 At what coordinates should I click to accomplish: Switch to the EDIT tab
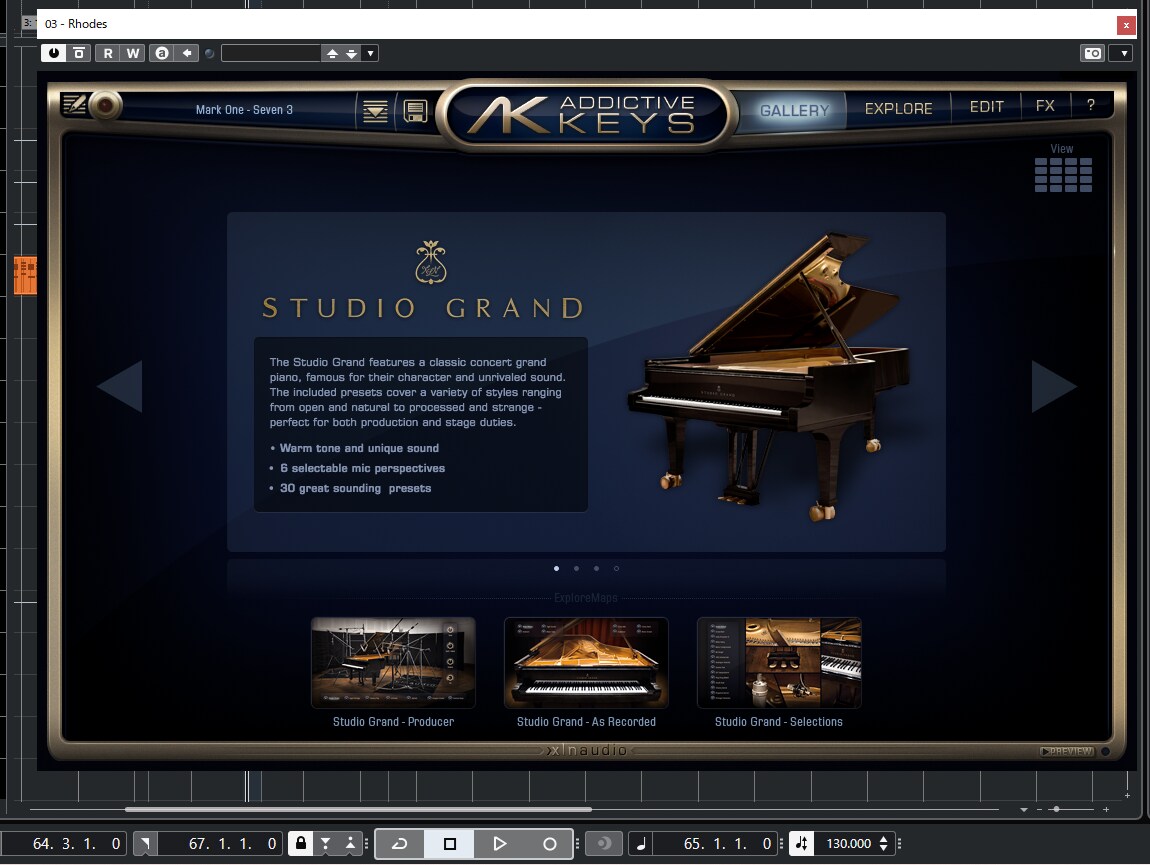click(x=986, y=107)
